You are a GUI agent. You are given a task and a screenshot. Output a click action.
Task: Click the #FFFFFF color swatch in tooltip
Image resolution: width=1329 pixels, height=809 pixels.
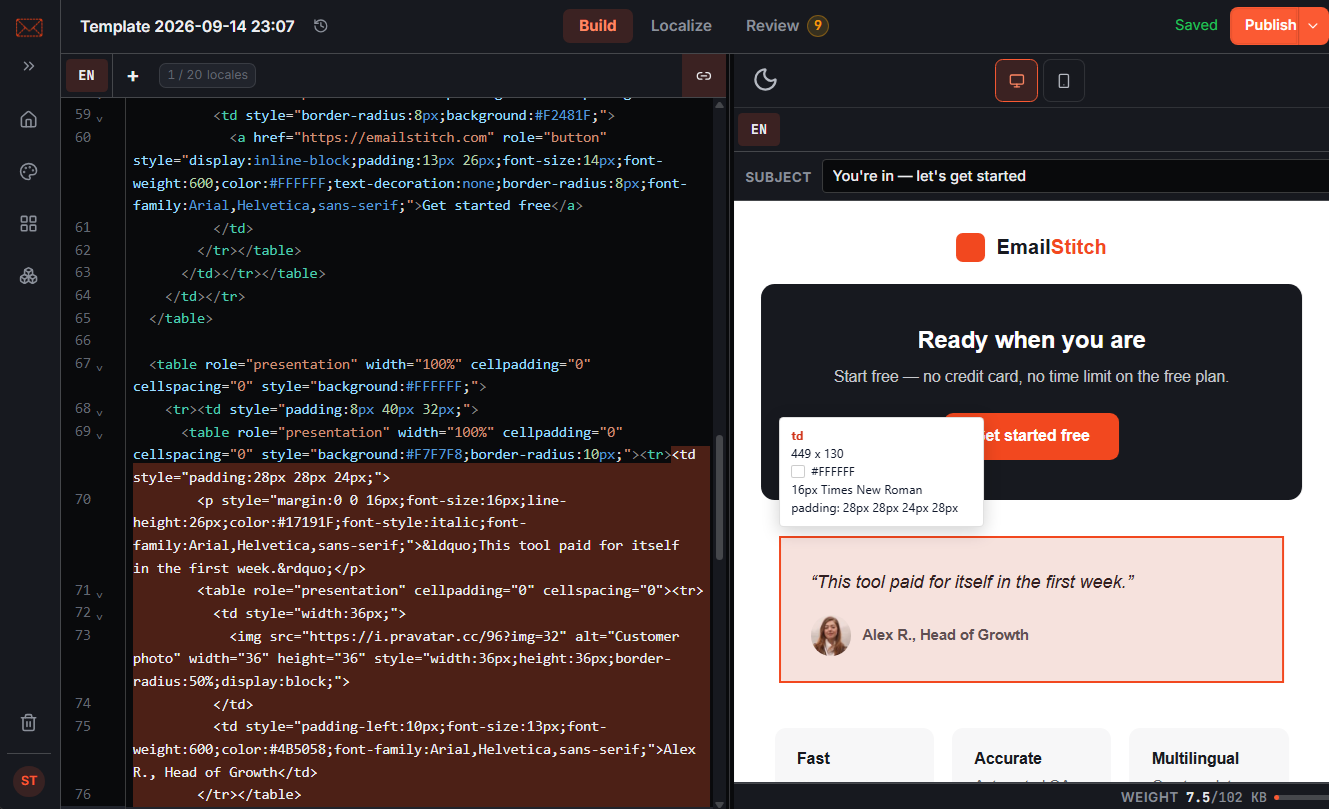pyautogui.click(x=798, y=472)
